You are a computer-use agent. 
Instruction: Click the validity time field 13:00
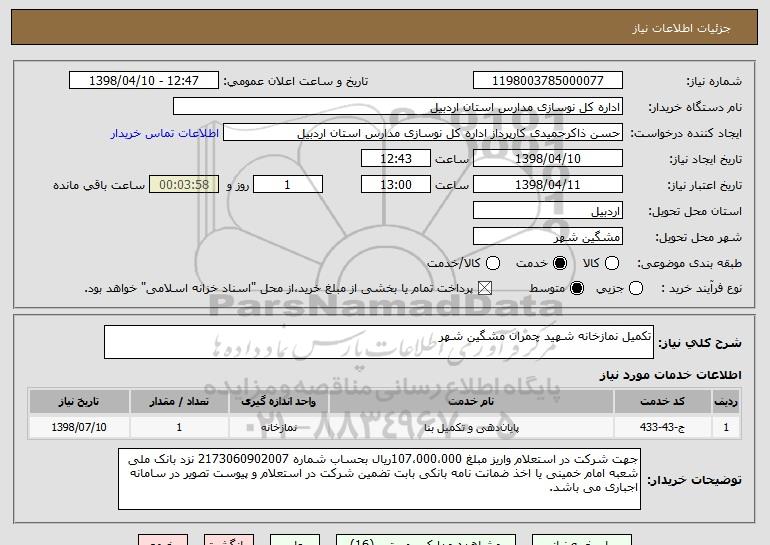coord(396,185)
